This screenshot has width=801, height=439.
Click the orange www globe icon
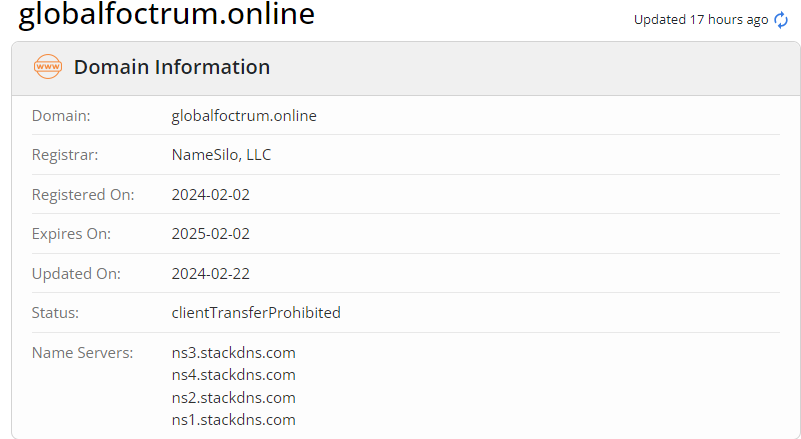tap(48, 68)
